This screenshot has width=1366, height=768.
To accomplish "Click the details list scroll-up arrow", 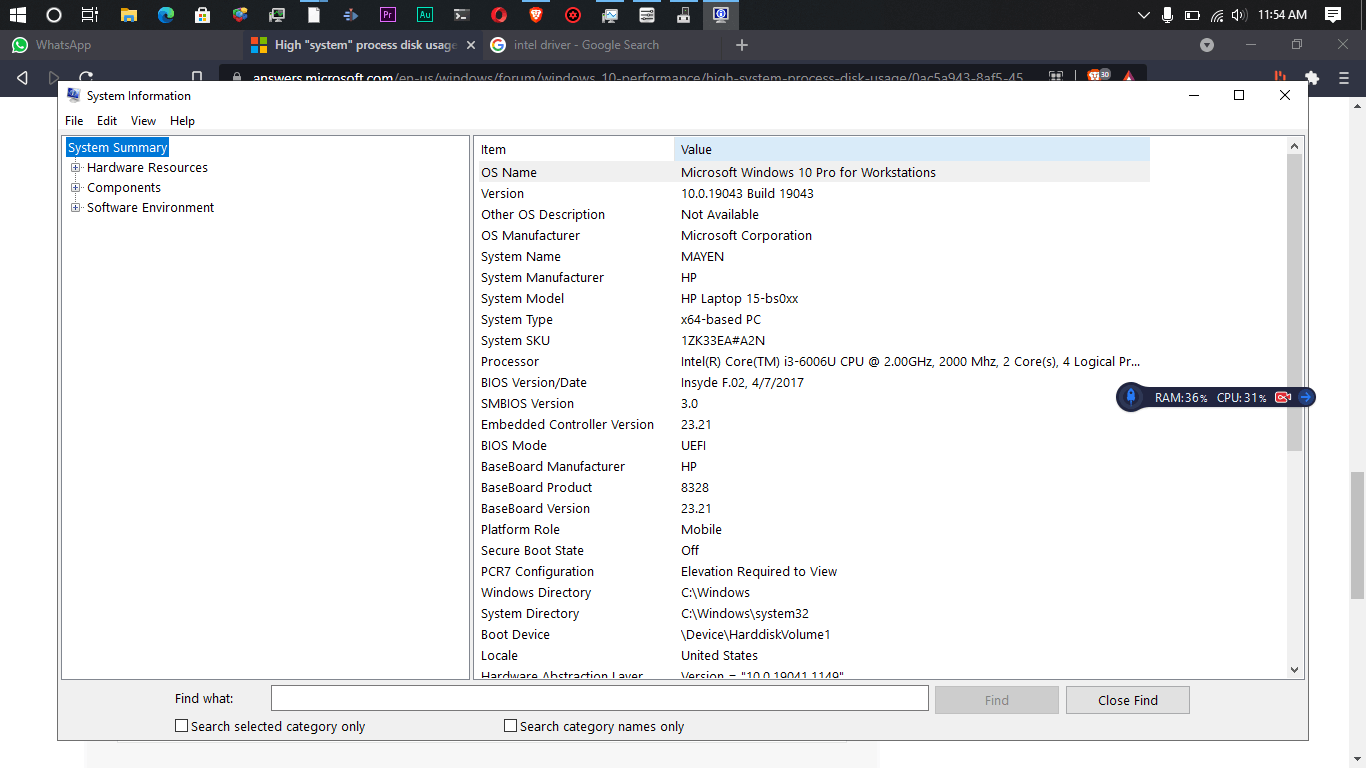I will pos(1295,146).
